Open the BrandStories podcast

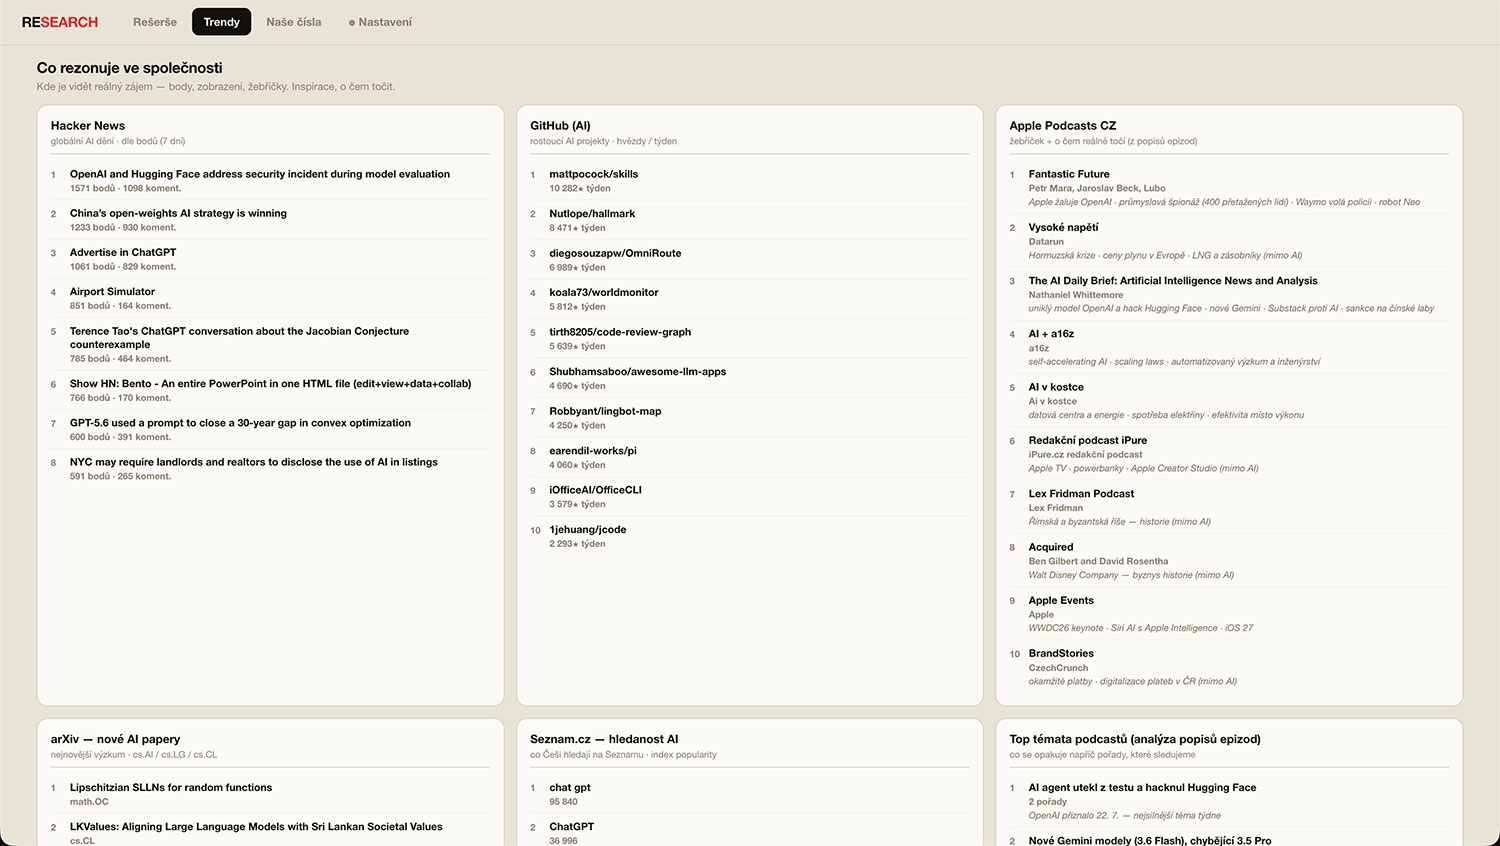(x=1061, y=654)
